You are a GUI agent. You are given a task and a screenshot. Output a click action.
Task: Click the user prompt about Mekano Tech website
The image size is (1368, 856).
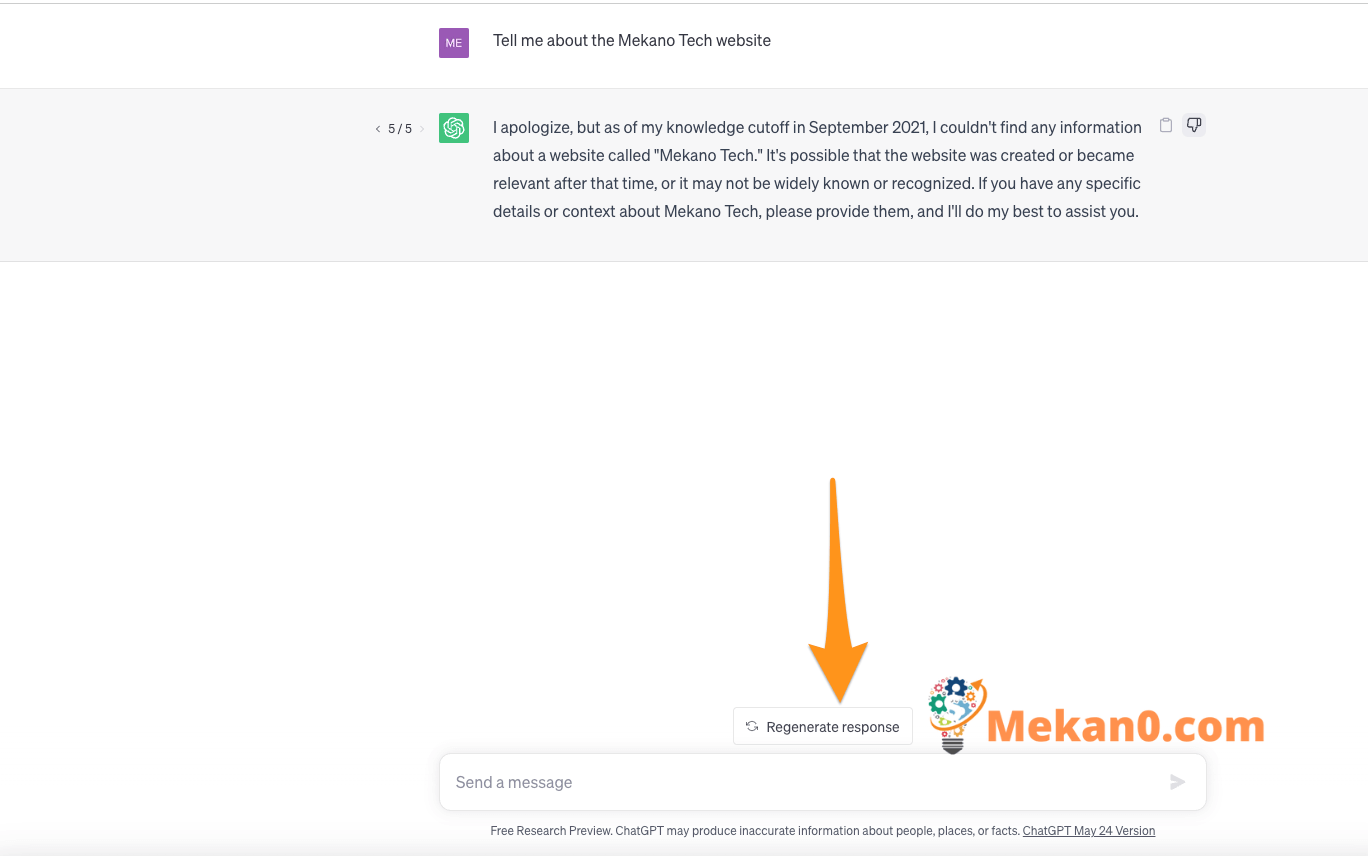point(632,41)
